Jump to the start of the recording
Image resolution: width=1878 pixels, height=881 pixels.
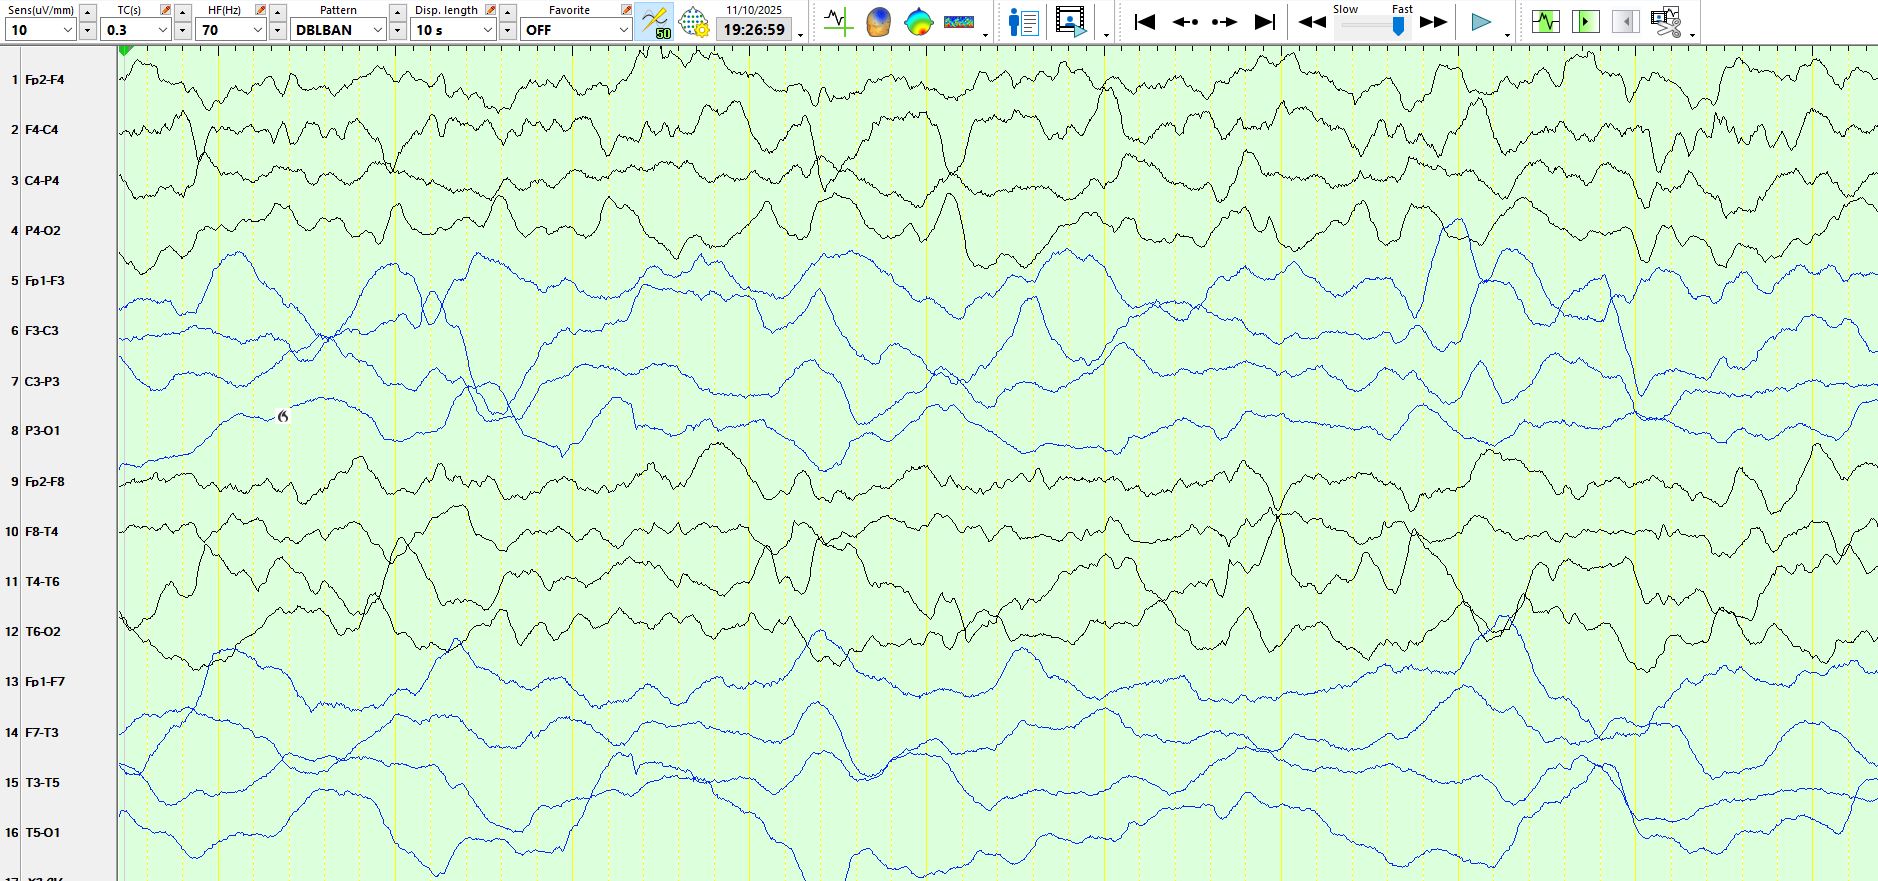pyautogui.click(x=1145, y=21)
